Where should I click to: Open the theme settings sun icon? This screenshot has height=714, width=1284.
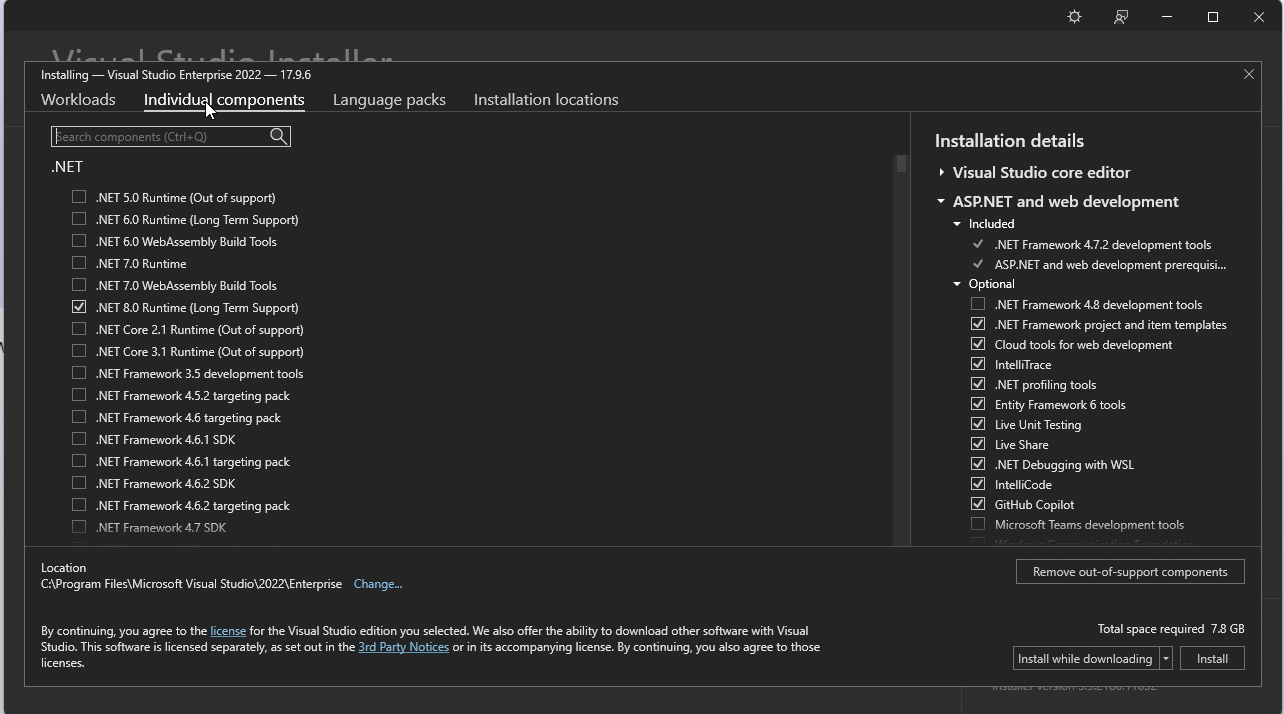1074,17
